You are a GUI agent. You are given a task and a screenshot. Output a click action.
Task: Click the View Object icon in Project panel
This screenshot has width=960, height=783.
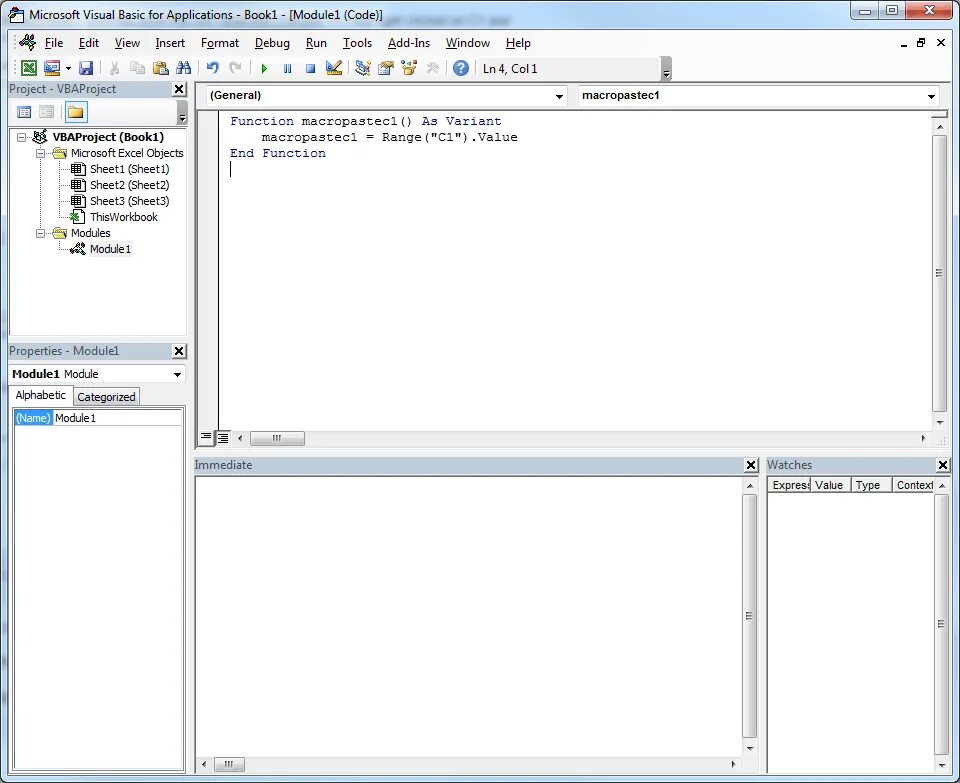(x=47, y=112)
